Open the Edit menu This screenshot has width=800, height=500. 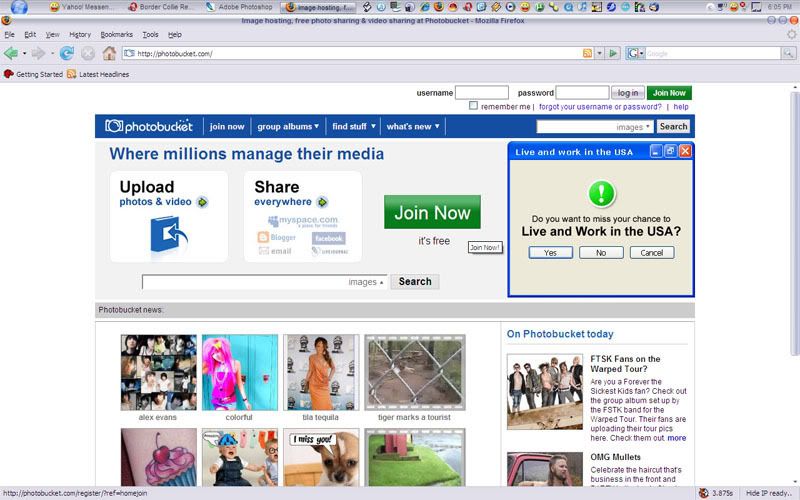30,35
